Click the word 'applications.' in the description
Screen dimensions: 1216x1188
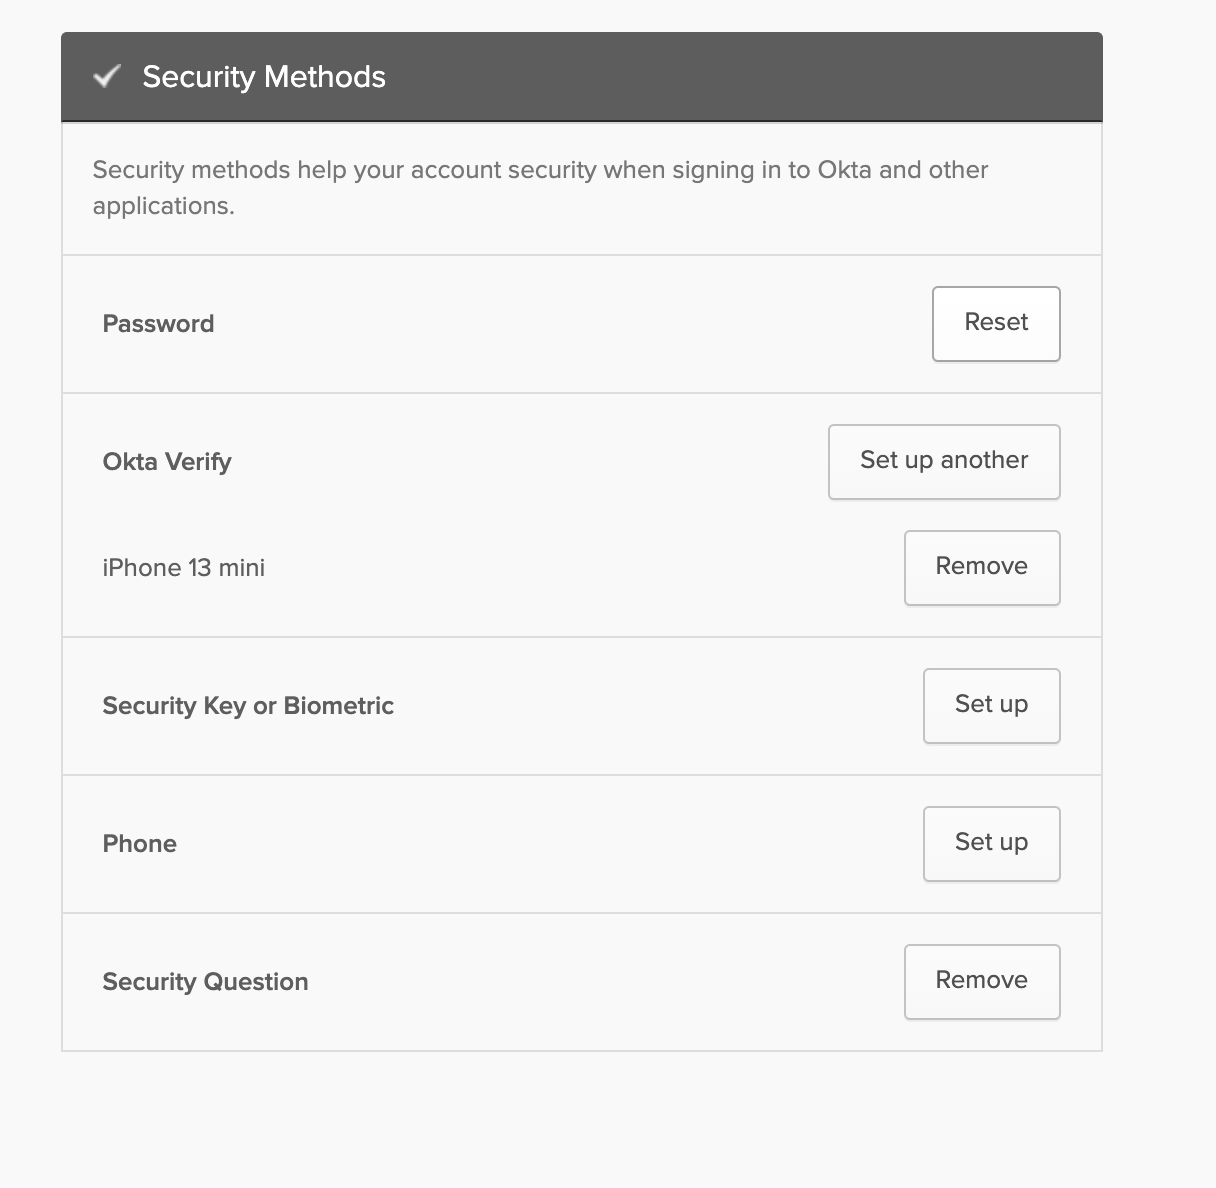click(x=163, y=206)
